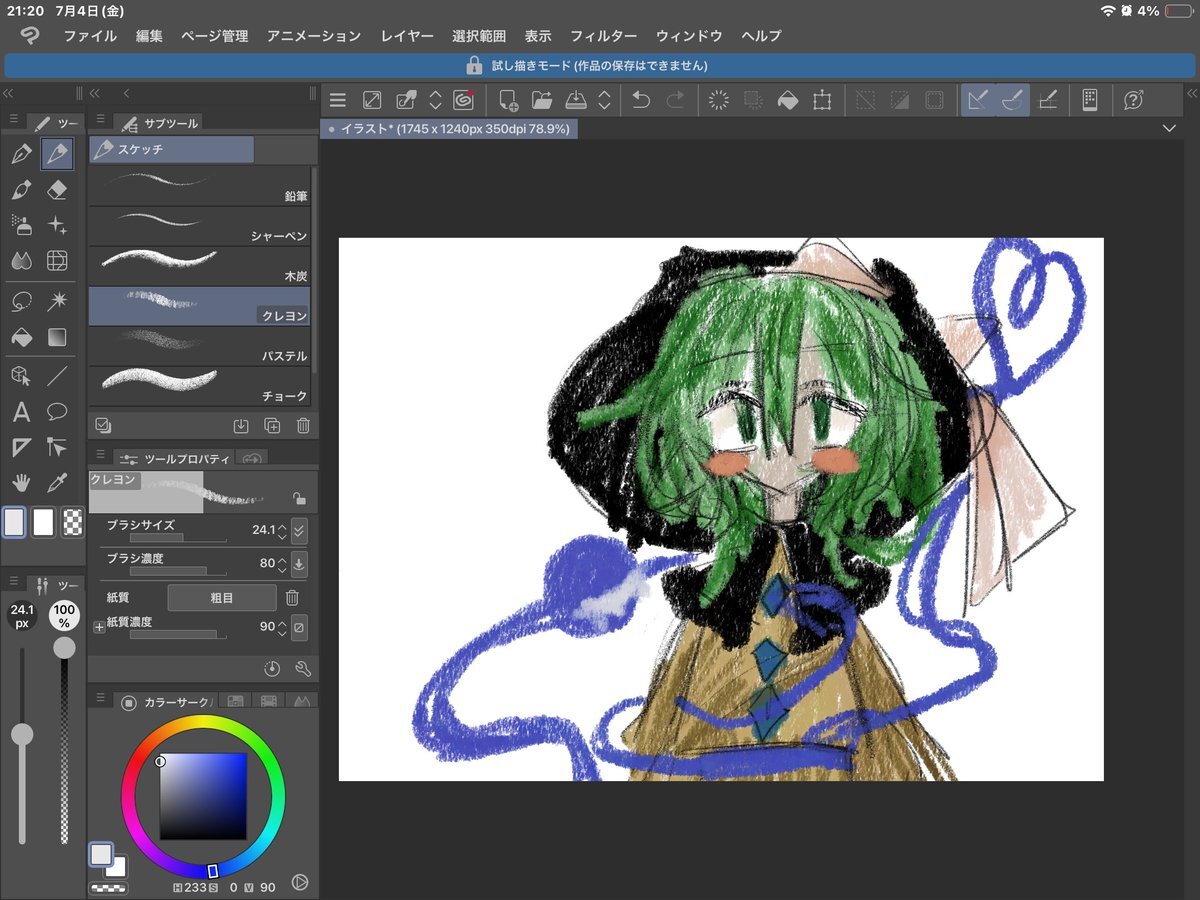Select the sparkle Decoration tool
Viewport: 1200px width, 900px height.
58,225
